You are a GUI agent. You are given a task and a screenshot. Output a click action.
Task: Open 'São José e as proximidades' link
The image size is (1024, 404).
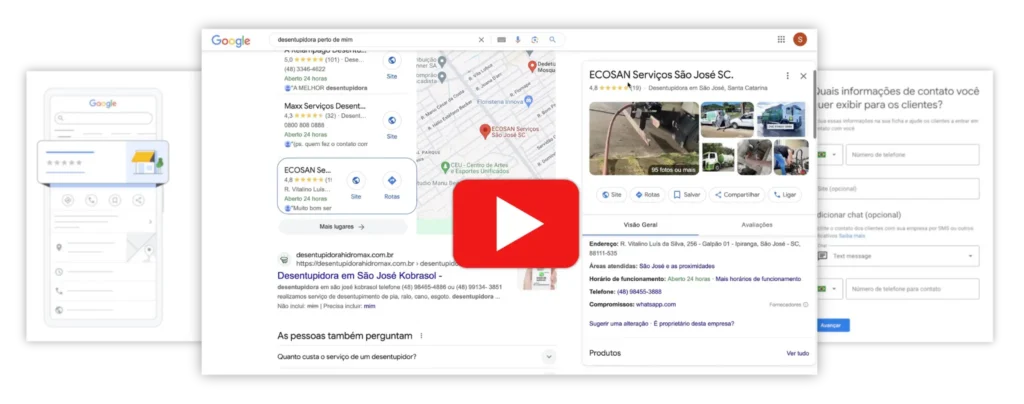tap(677, 266)
